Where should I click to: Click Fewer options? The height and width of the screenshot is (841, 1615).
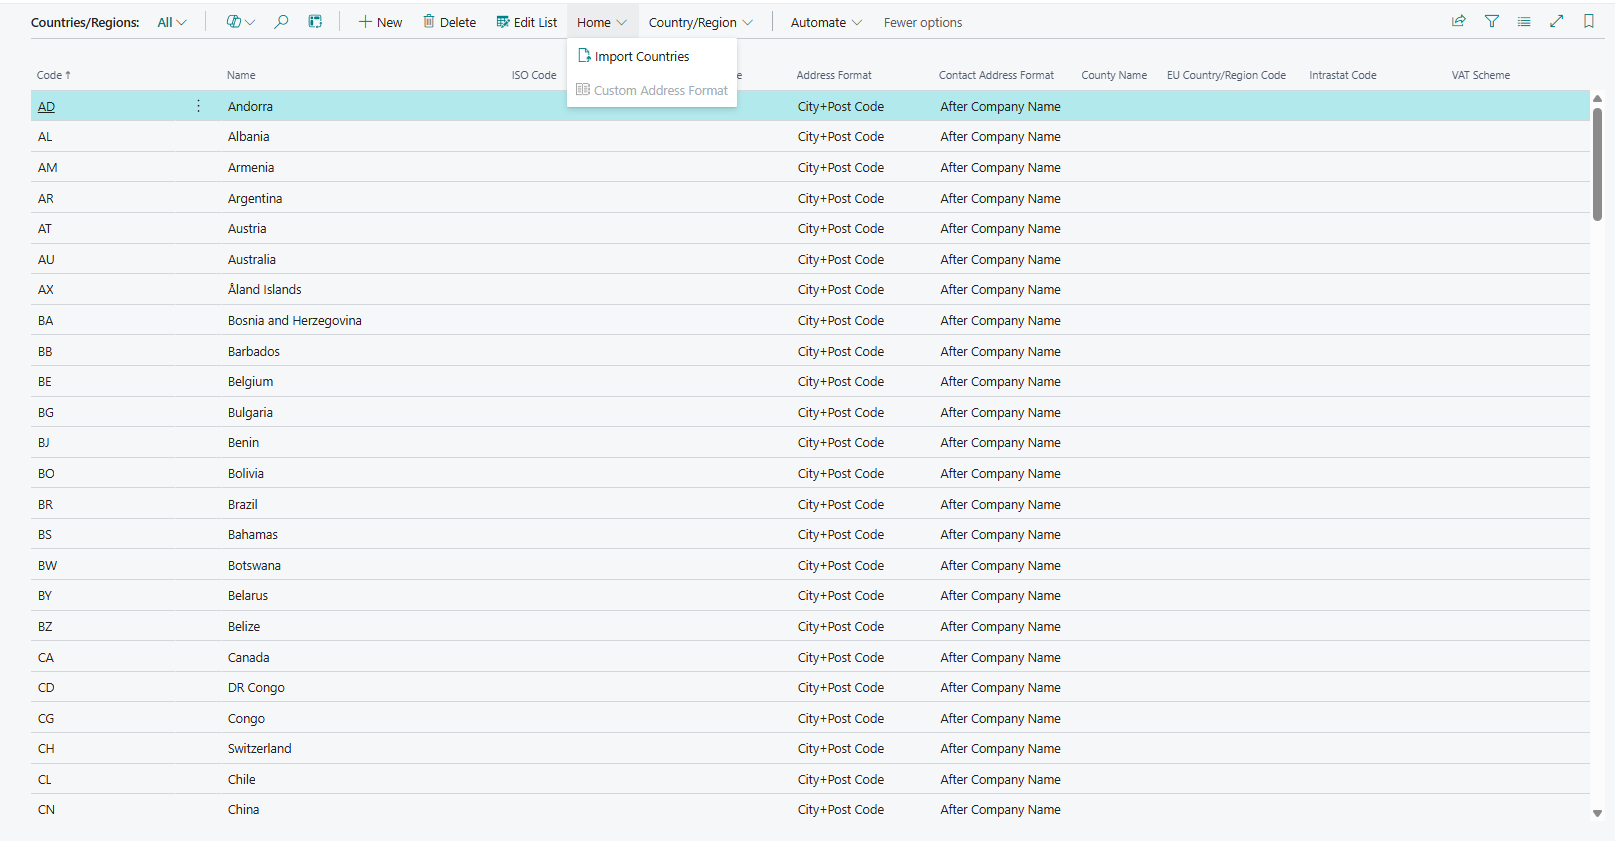coord(923,22)
